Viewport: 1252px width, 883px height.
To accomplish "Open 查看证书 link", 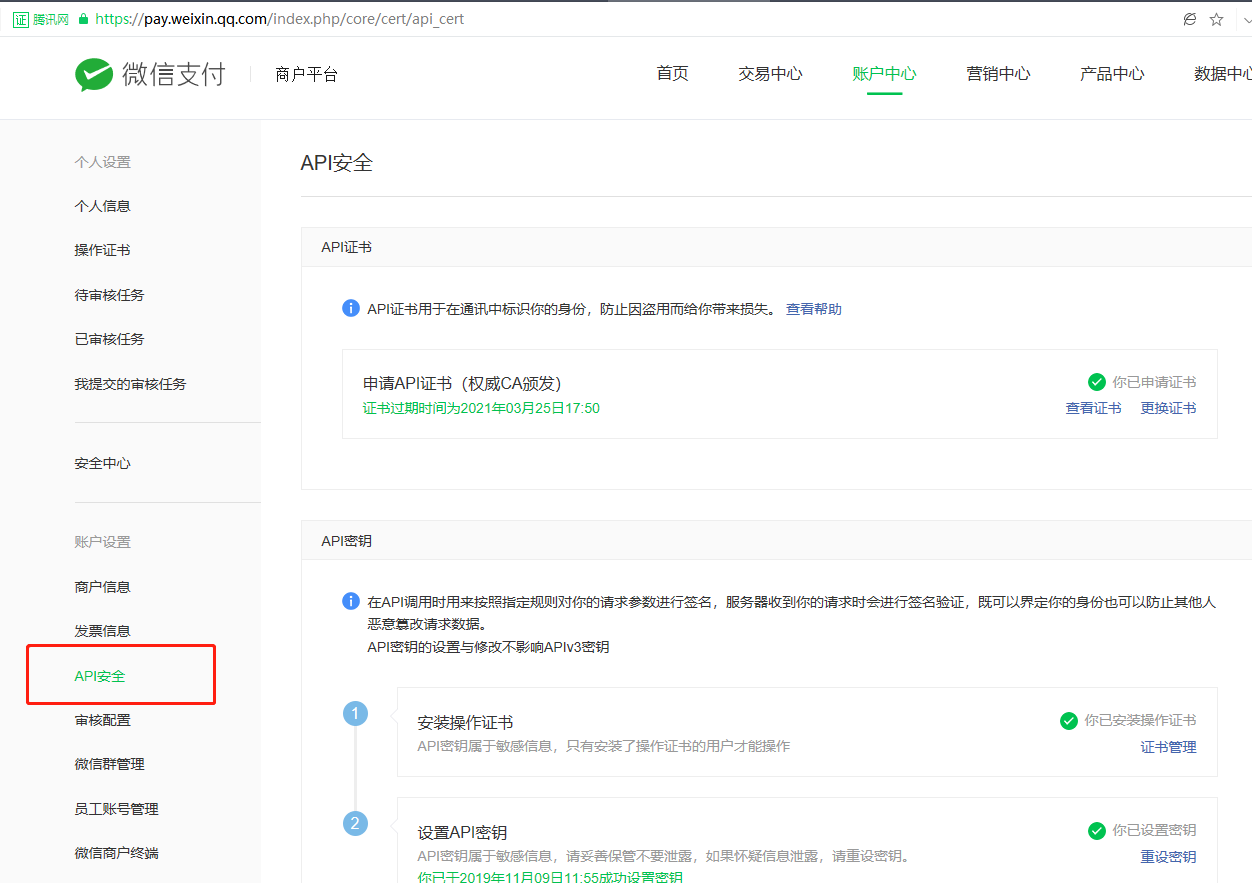I will pos(1093,408).
